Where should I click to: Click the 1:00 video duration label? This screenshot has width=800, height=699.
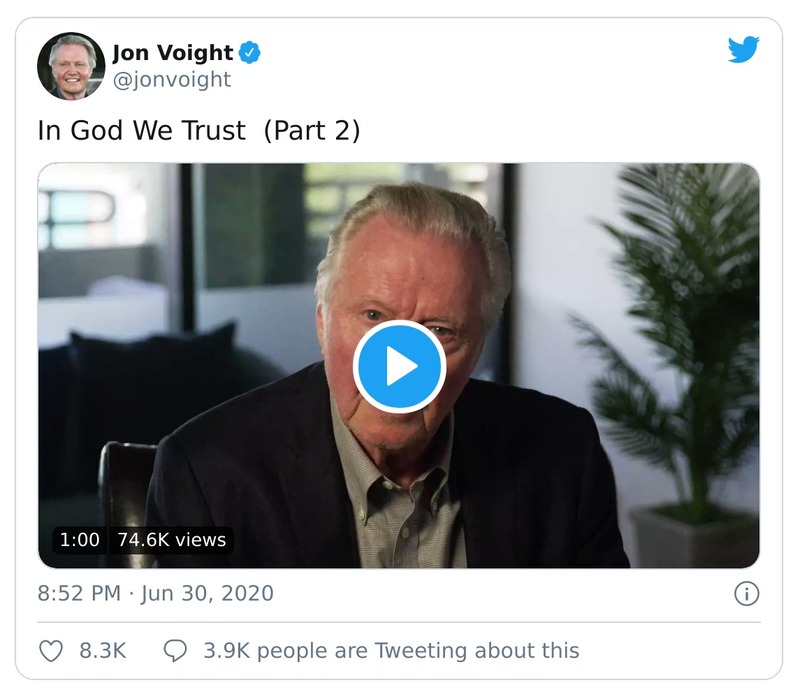pyautogui.click(x=80, y=540)
